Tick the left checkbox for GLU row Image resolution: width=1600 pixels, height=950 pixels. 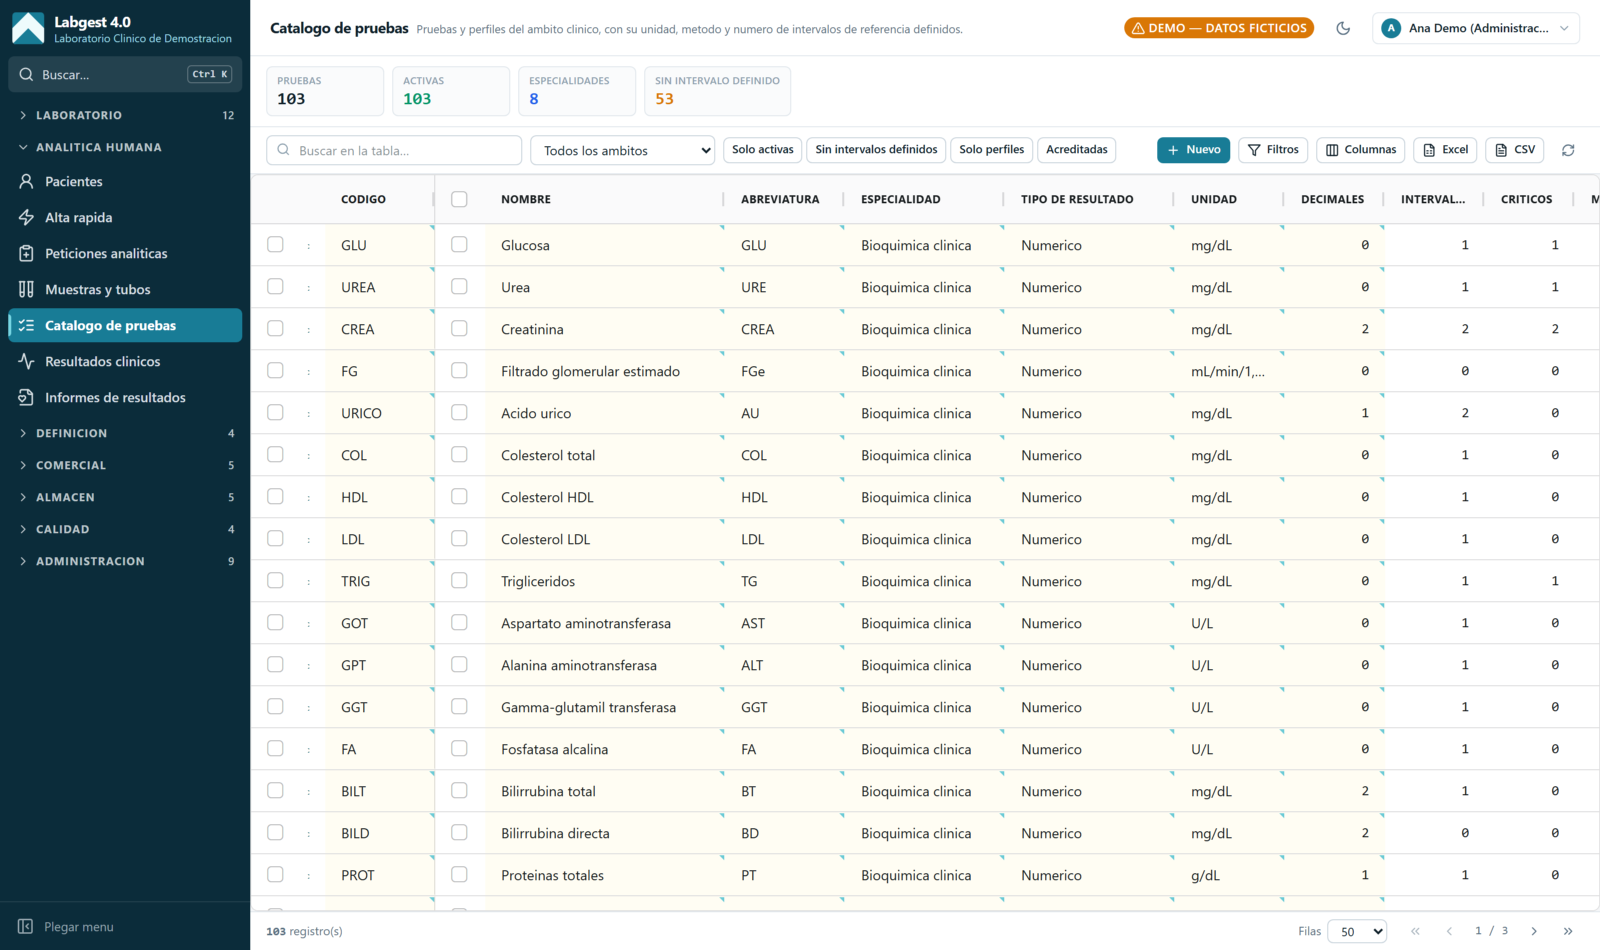(275, 244)
